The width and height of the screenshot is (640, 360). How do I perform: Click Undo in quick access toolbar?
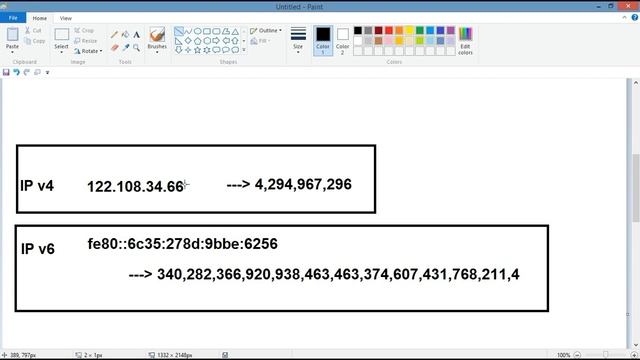tap(16, 72)
